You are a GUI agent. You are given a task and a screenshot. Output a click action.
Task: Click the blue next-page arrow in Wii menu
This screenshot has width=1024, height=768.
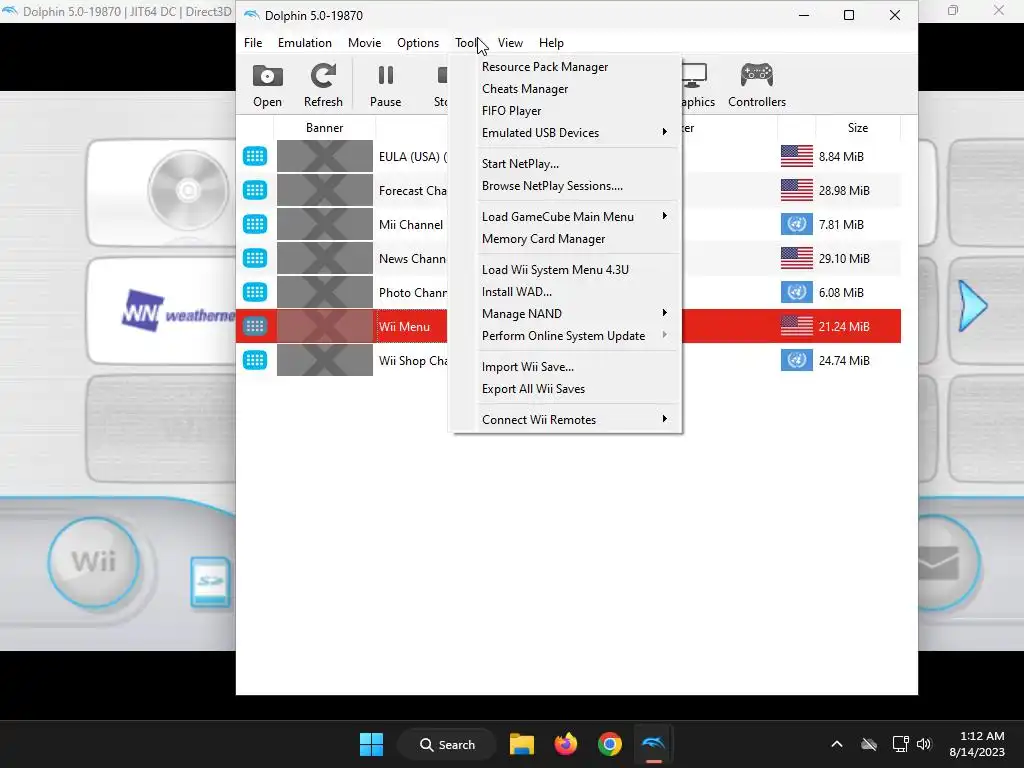(x=972, y=306)
